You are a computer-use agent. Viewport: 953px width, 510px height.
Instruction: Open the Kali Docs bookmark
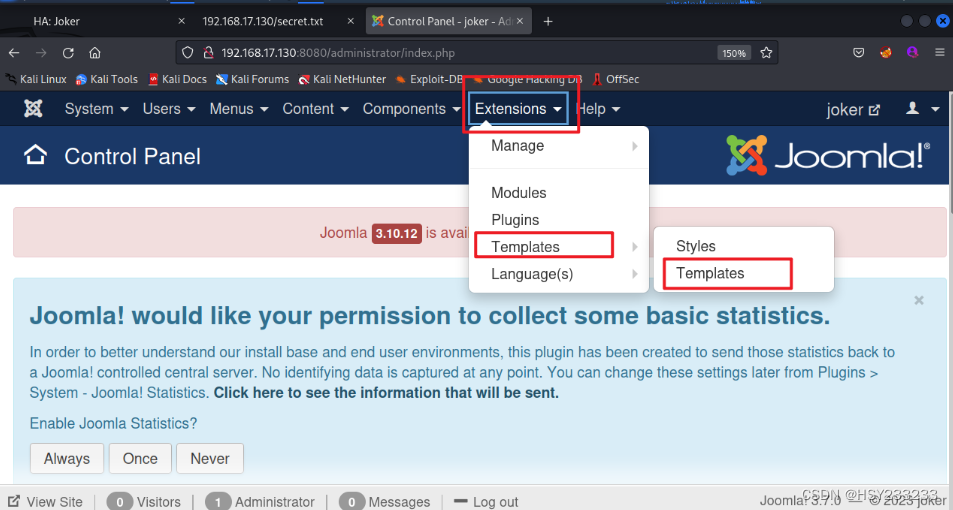(177, 79)
